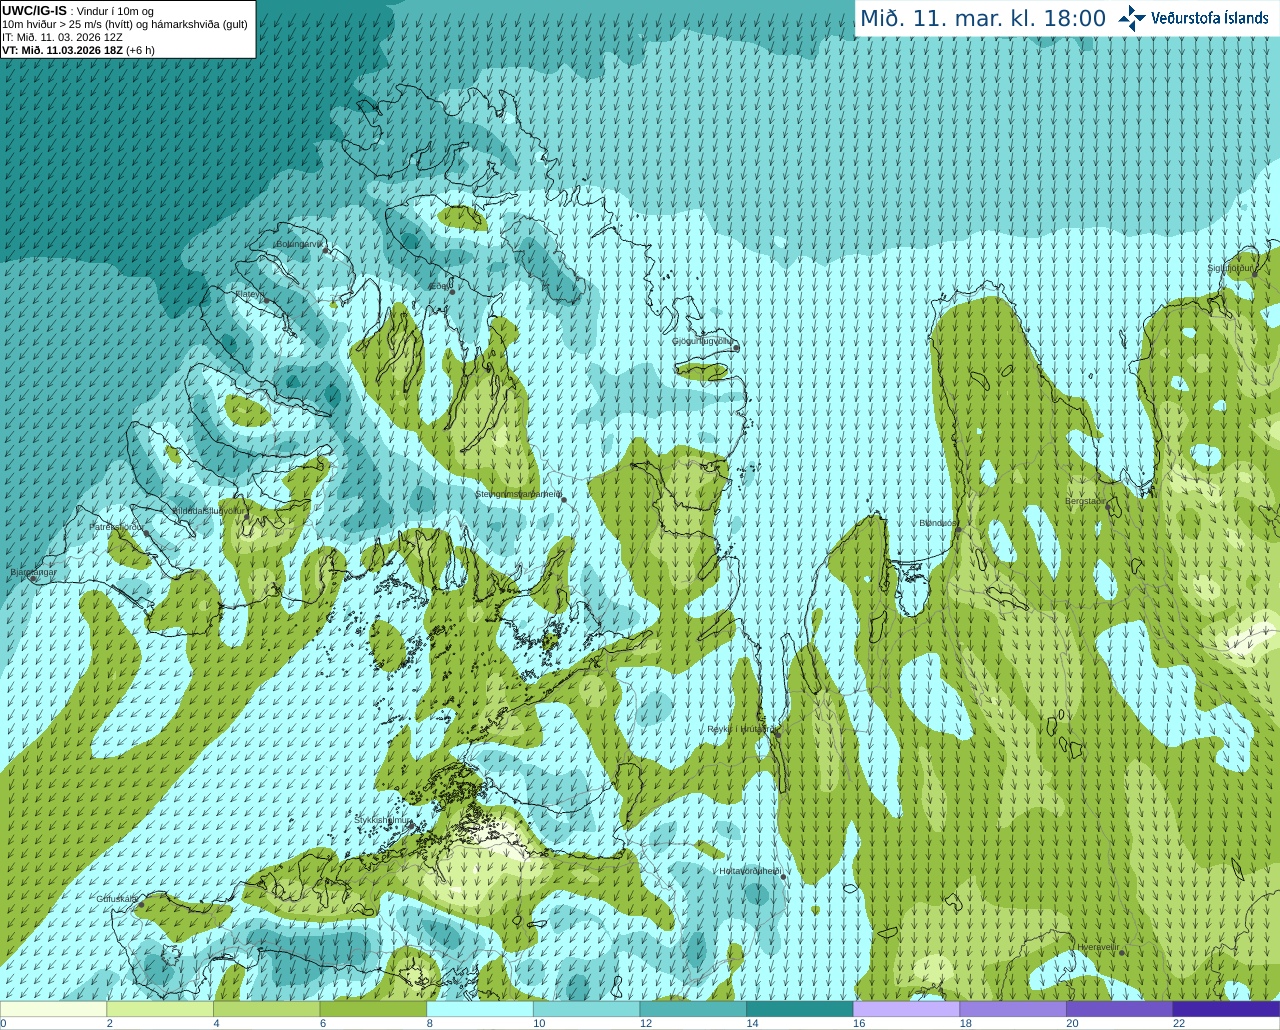Click the 20–22 m/s violet swatch

(x=1120, y=1009)
